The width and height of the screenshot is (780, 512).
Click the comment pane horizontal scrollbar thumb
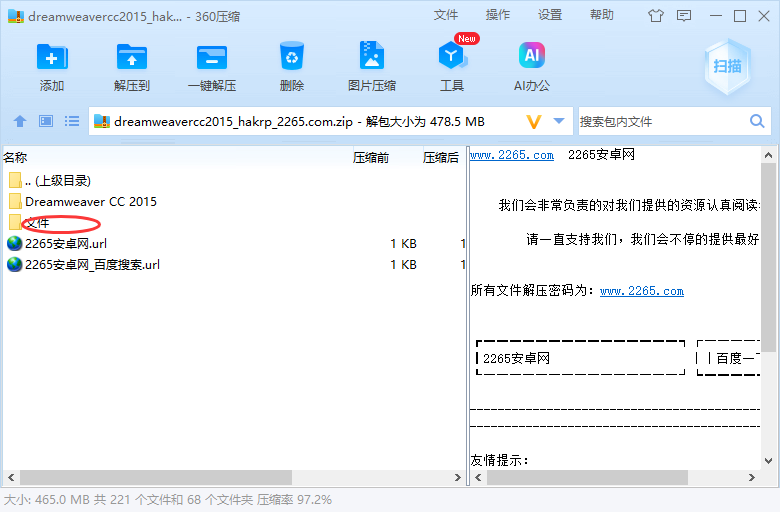coord(587,477)
